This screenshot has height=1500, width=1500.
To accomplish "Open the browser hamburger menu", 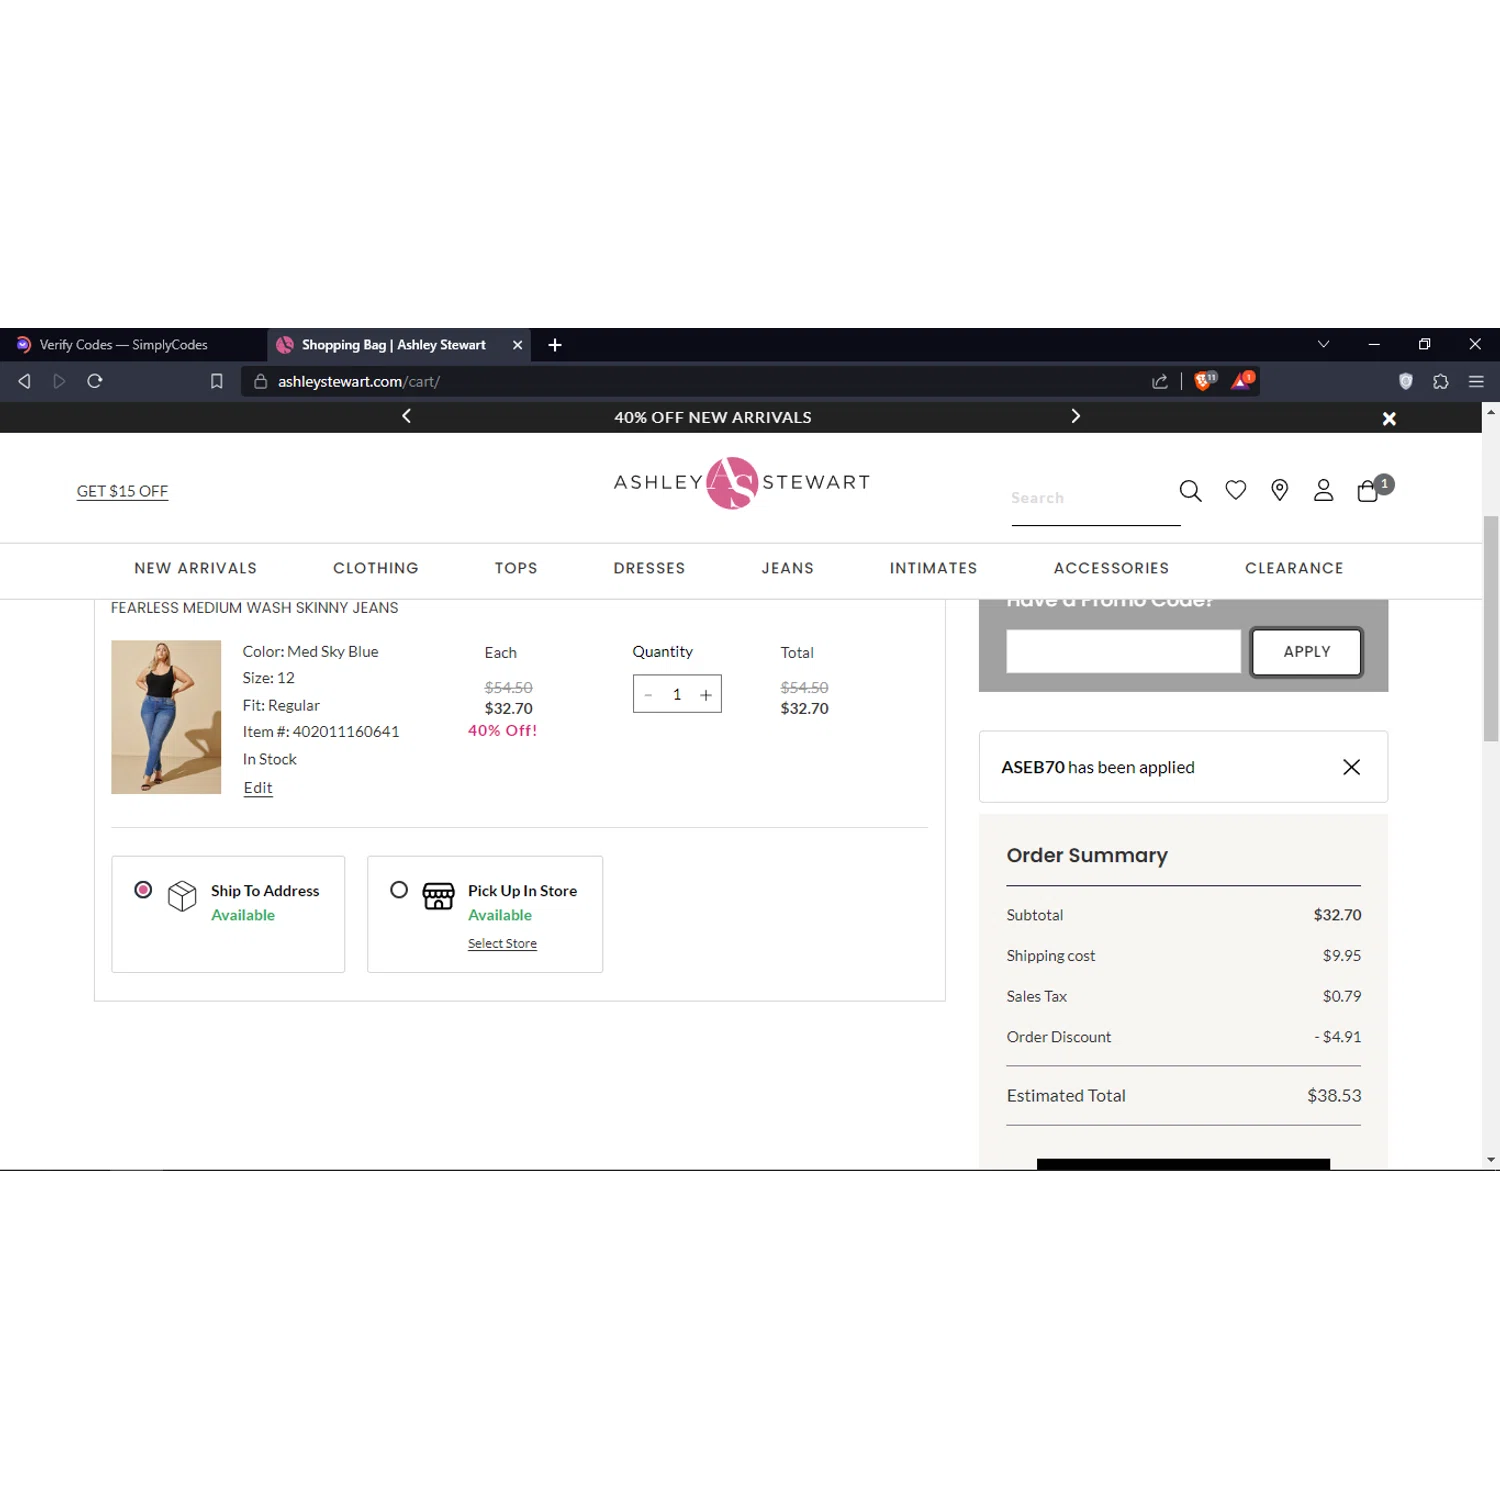I will (x=1476, y=381).
